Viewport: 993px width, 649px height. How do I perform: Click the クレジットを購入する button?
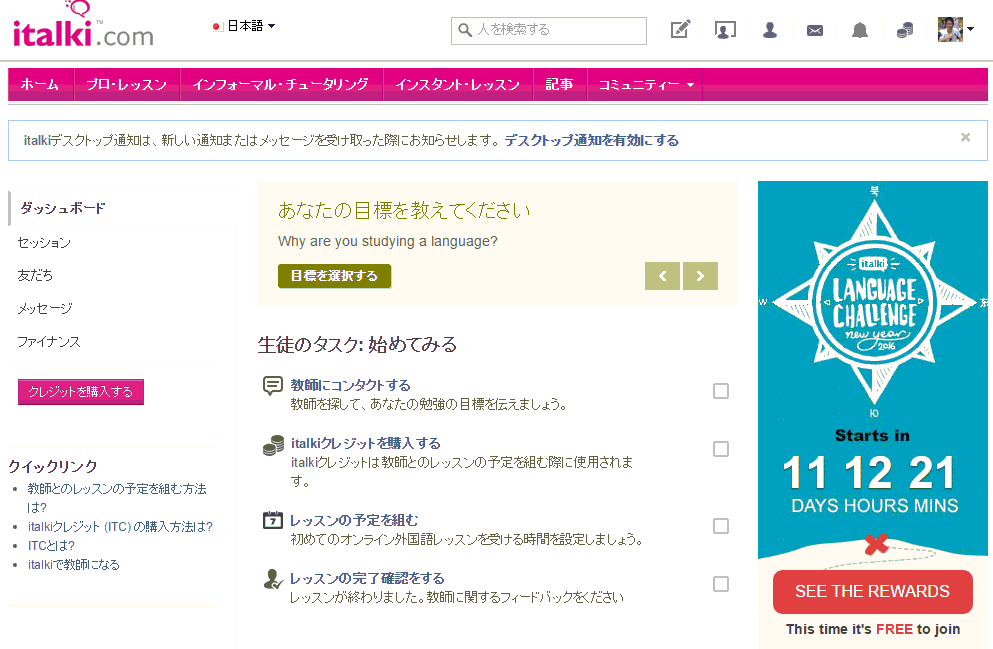point(81,392)
